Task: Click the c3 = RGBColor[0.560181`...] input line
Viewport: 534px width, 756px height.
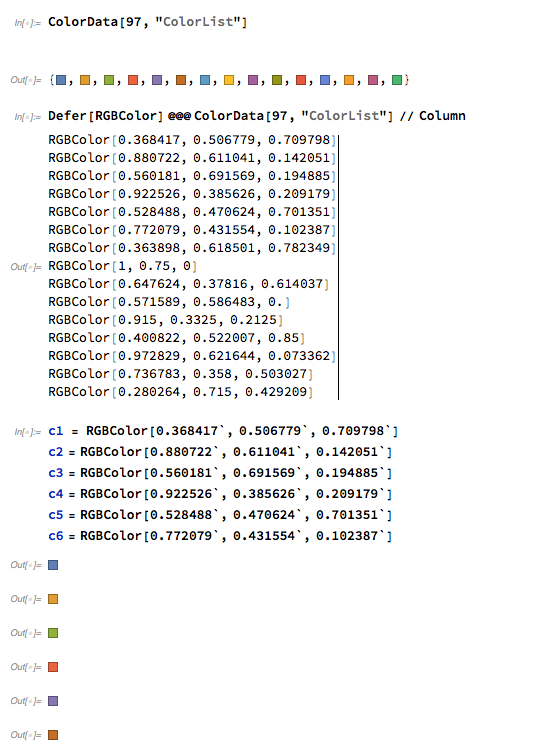Action: click(220, 473)
